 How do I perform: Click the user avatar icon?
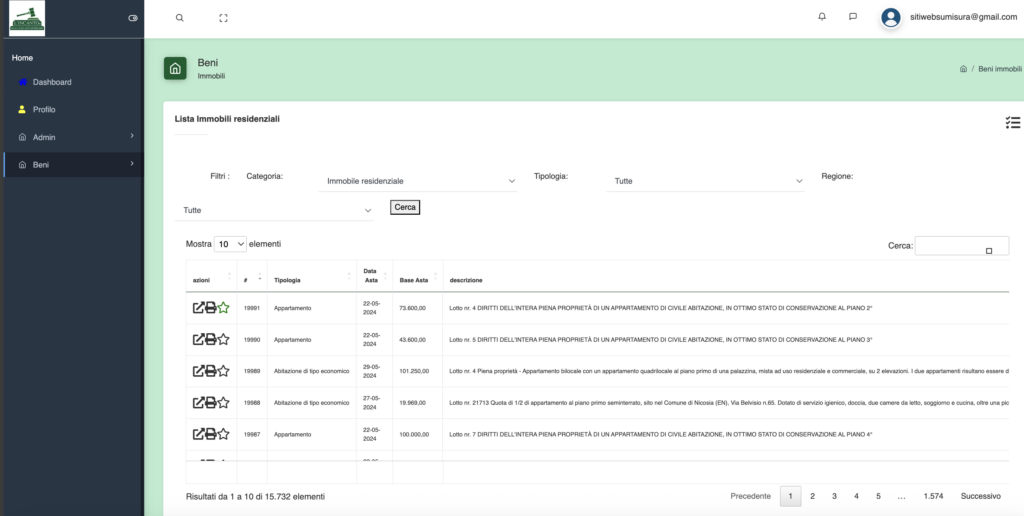click(891, 17)
